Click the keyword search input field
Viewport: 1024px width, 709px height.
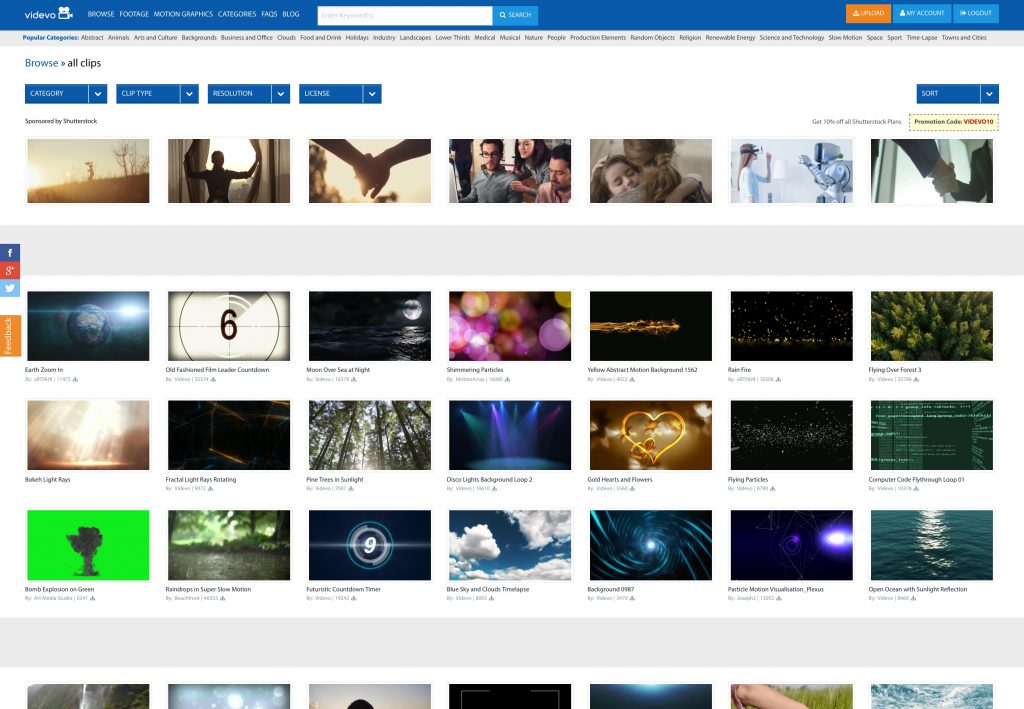tap(405, 15)
